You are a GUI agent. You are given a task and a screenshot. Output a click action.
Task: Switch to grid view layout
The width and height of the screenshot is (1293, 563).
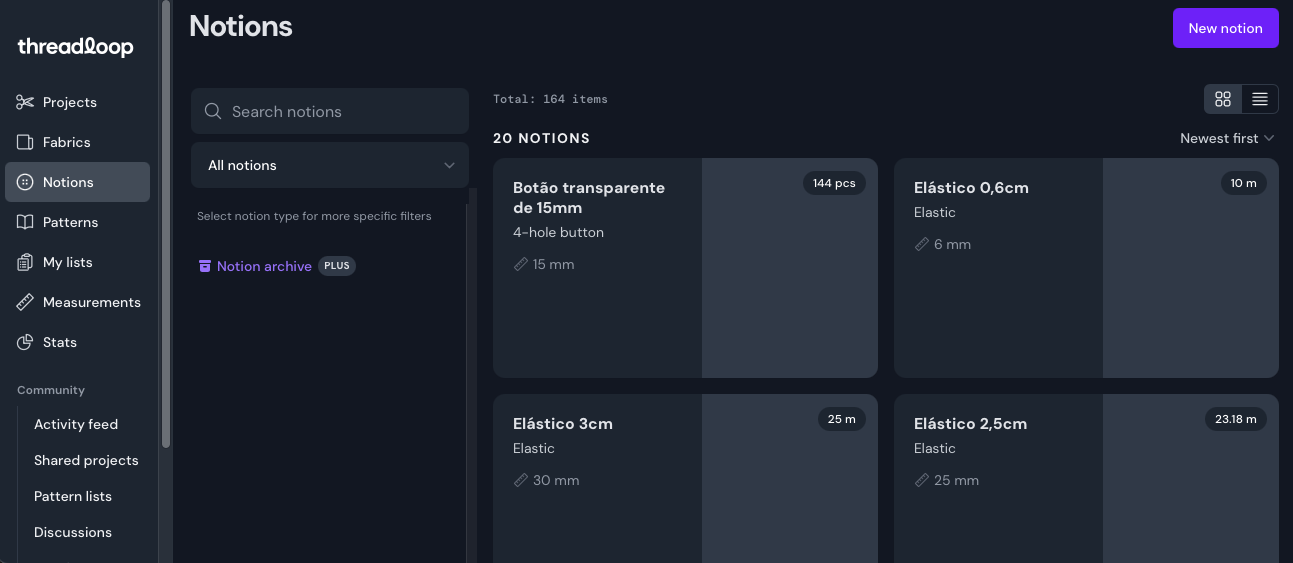point(1222,99)
